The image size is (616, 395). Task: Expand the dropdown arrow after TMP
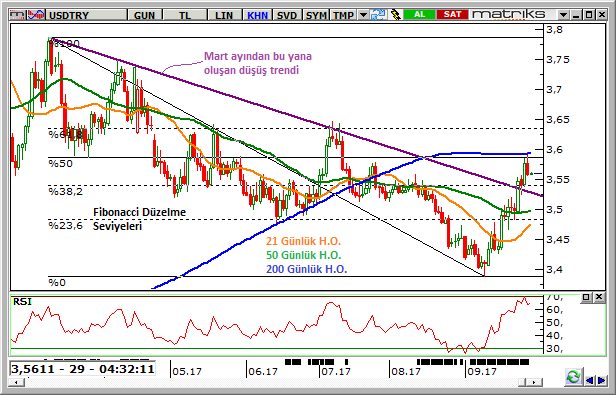pyautogui.click(x=363, y=15)
